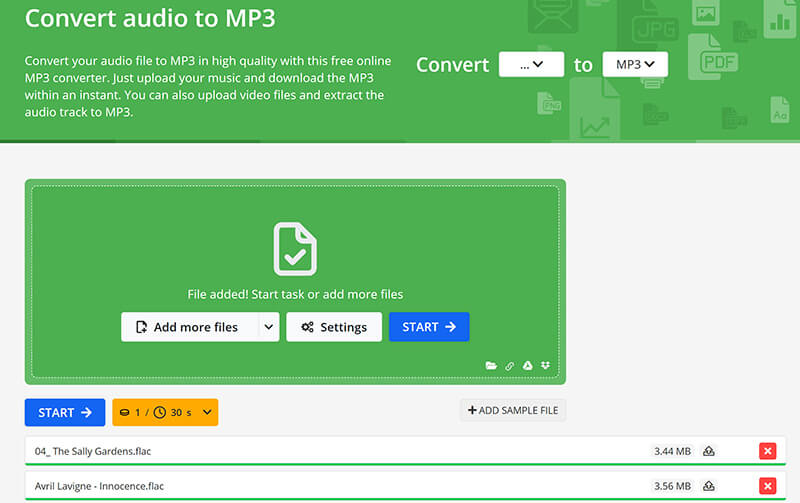
Task: Click START inside the green upload box
Action: click(429, 327)
